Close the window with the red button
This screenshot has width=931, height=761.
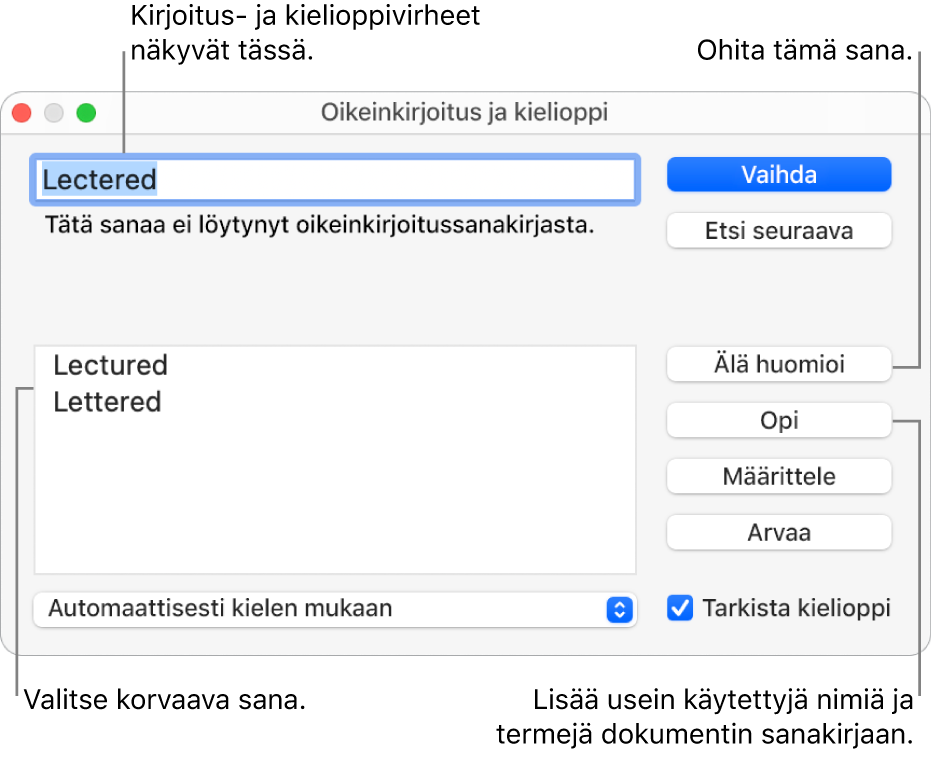coord(21,113)
